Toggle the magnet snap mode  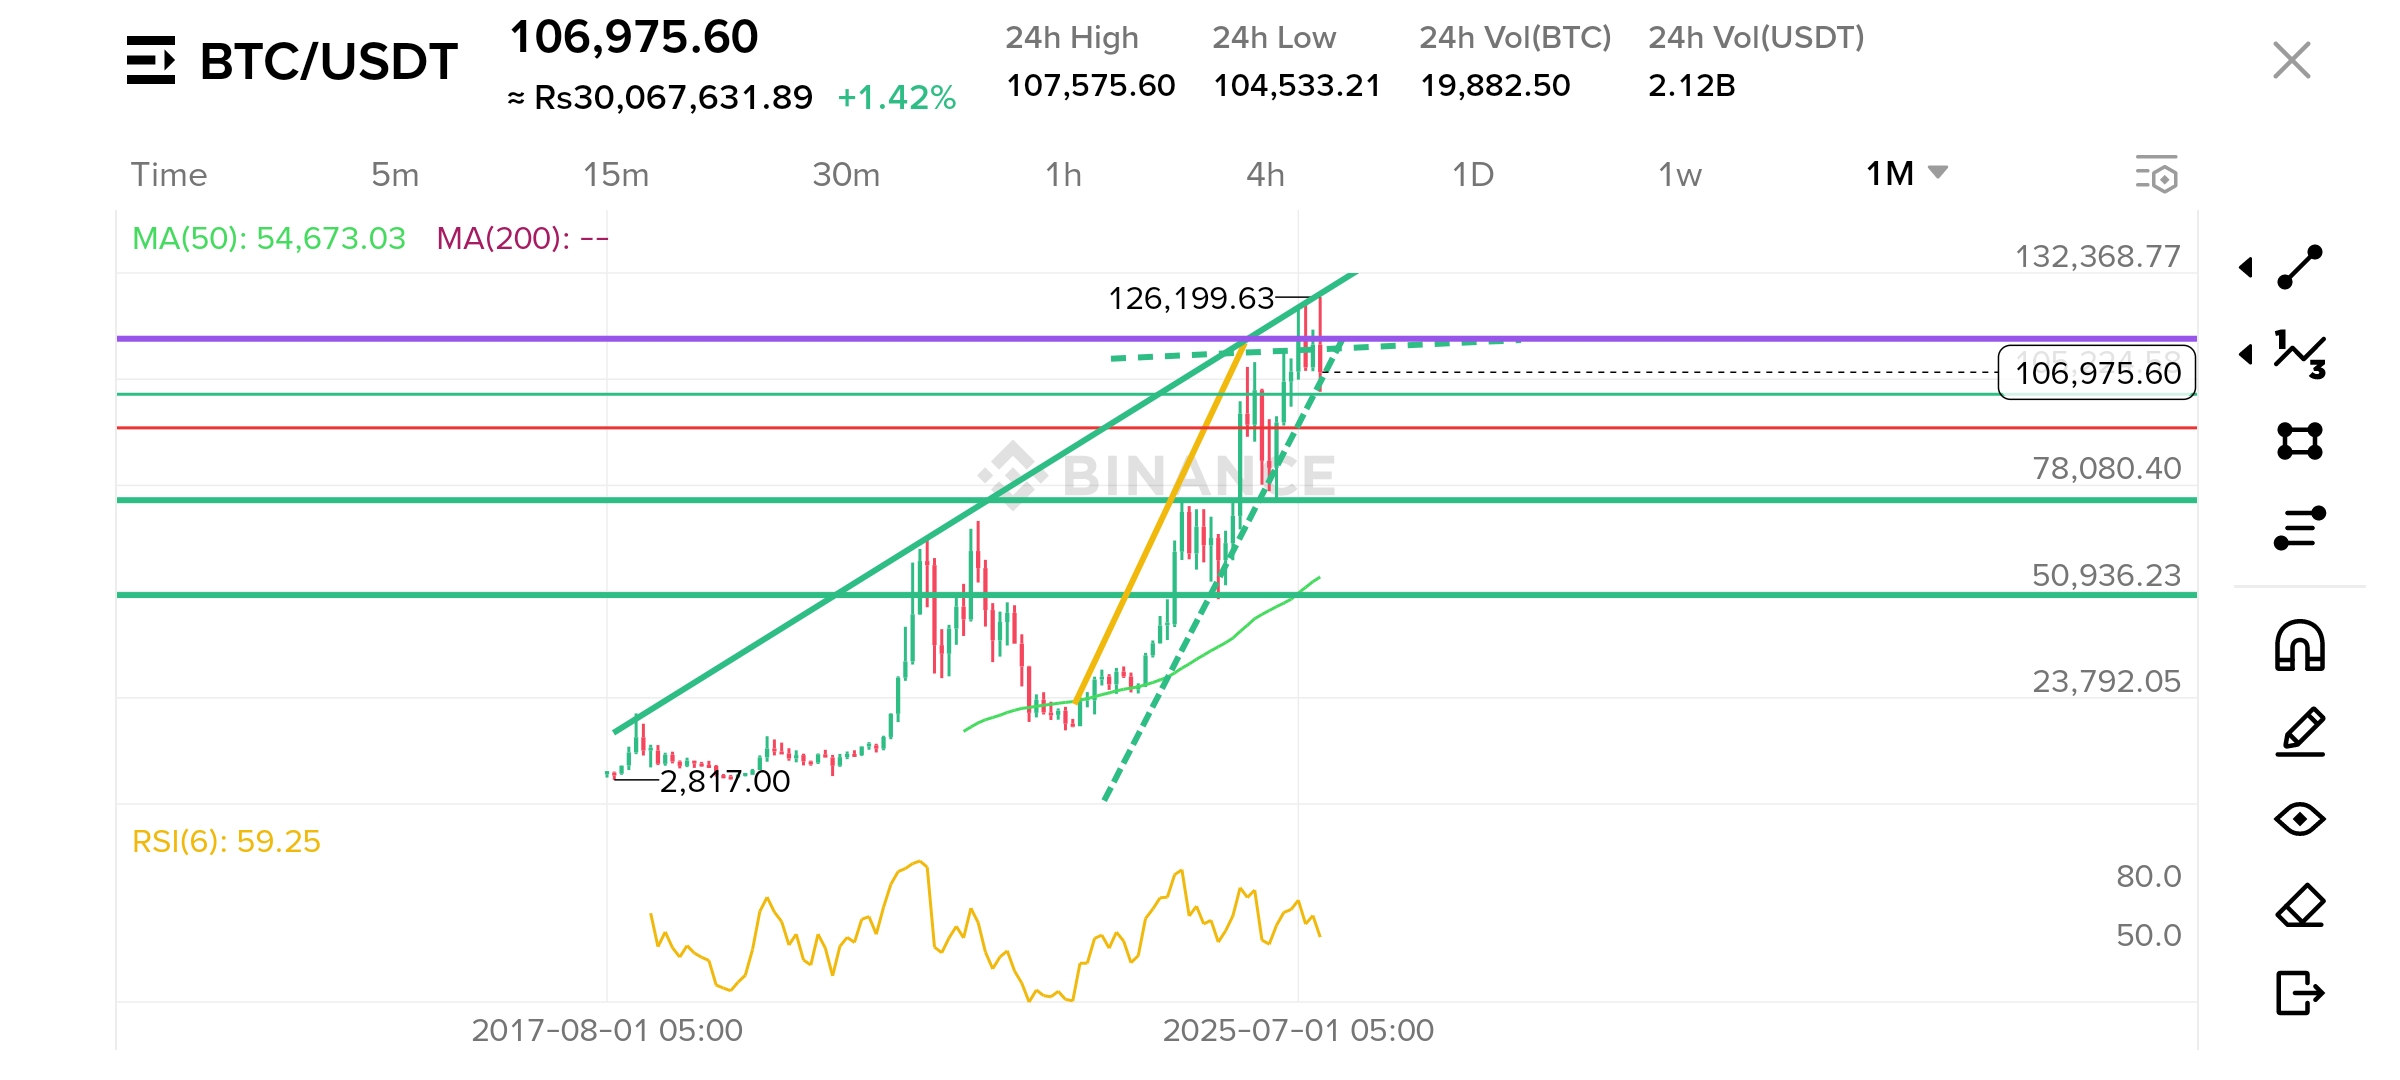(x=2299, y=645)
